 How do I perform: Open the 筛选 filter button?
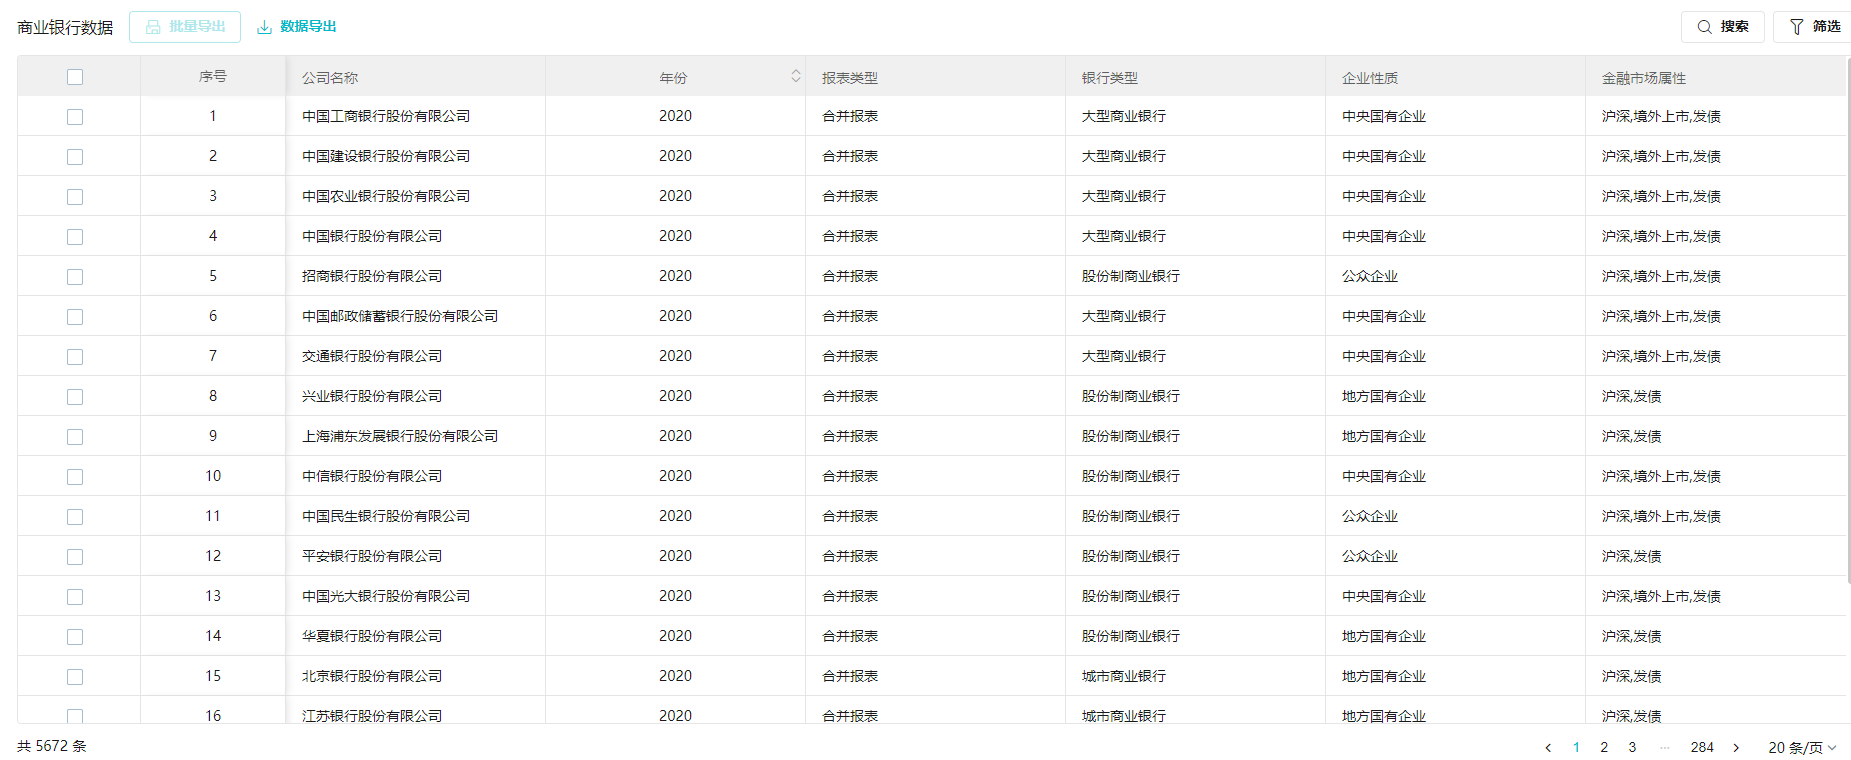tap(1814, 27)
